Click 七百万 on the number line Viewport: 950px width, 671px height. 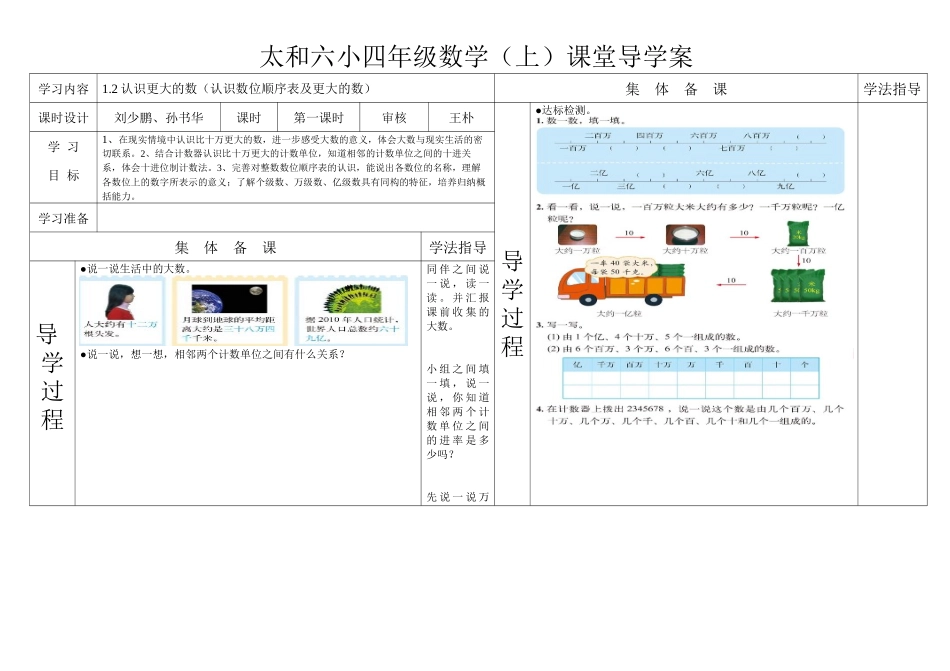coord(732,148)
